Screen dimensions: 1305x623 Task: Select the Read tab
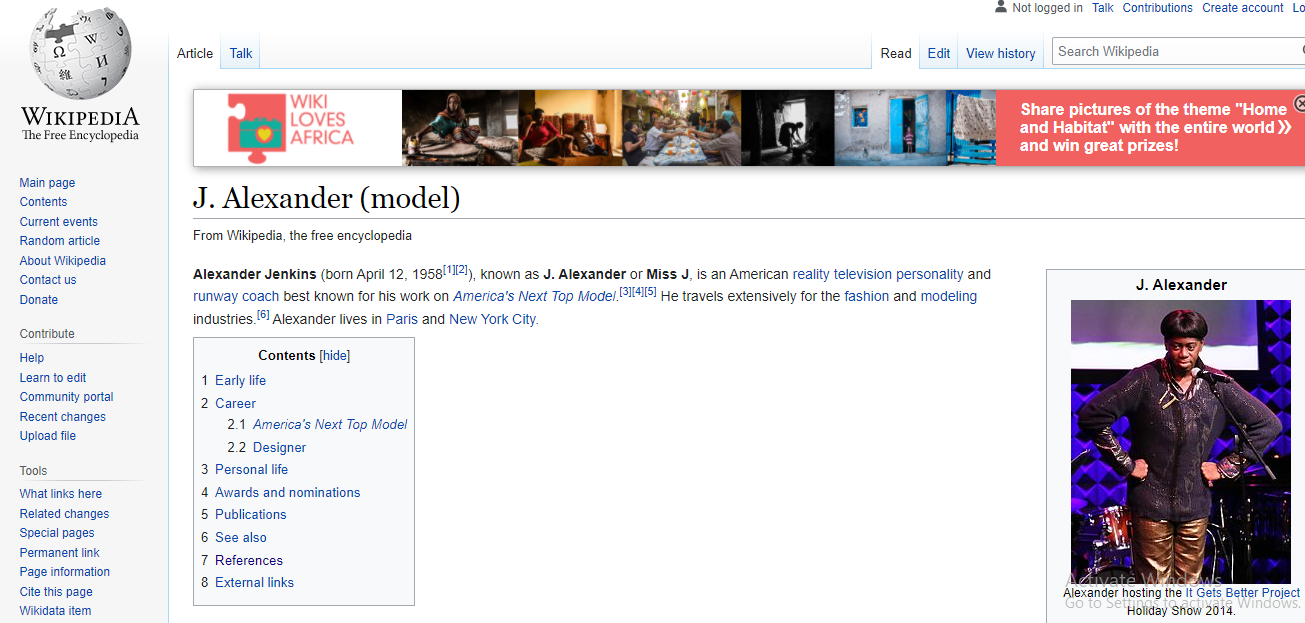click(x=896, y=53)
